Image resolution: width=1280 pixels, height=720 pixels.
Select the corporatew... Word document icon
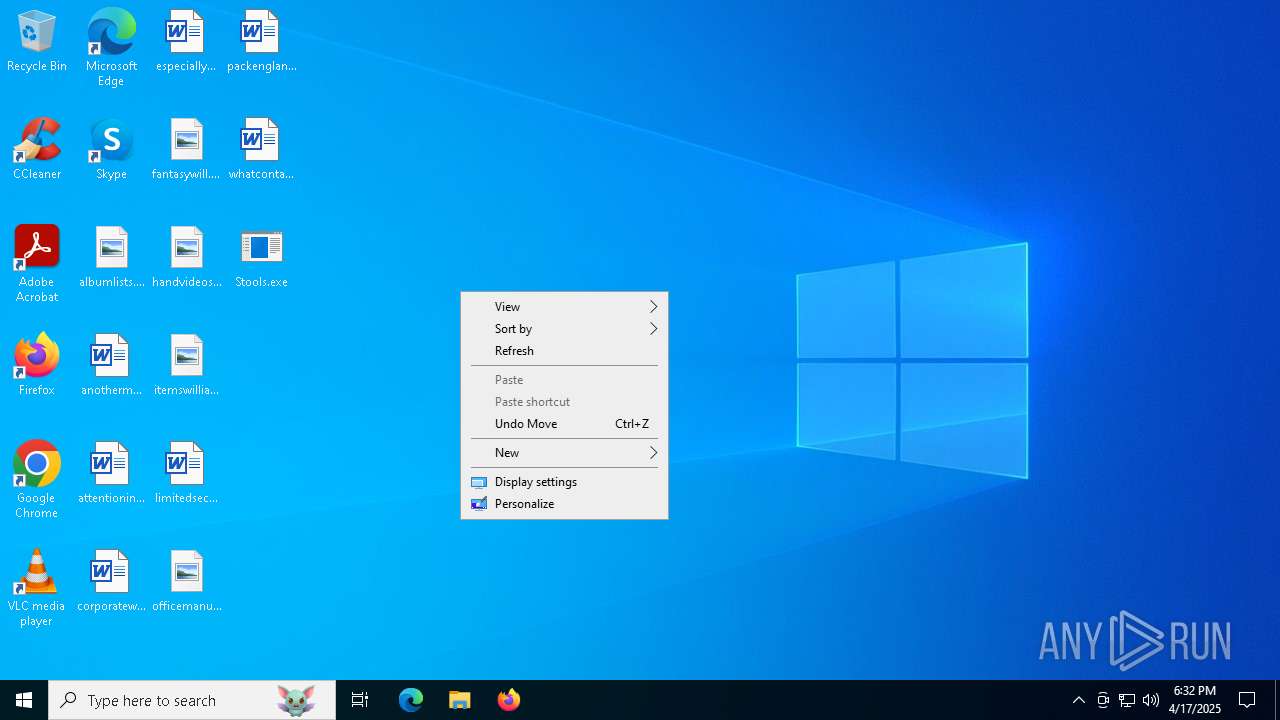(x=111, y=582)
